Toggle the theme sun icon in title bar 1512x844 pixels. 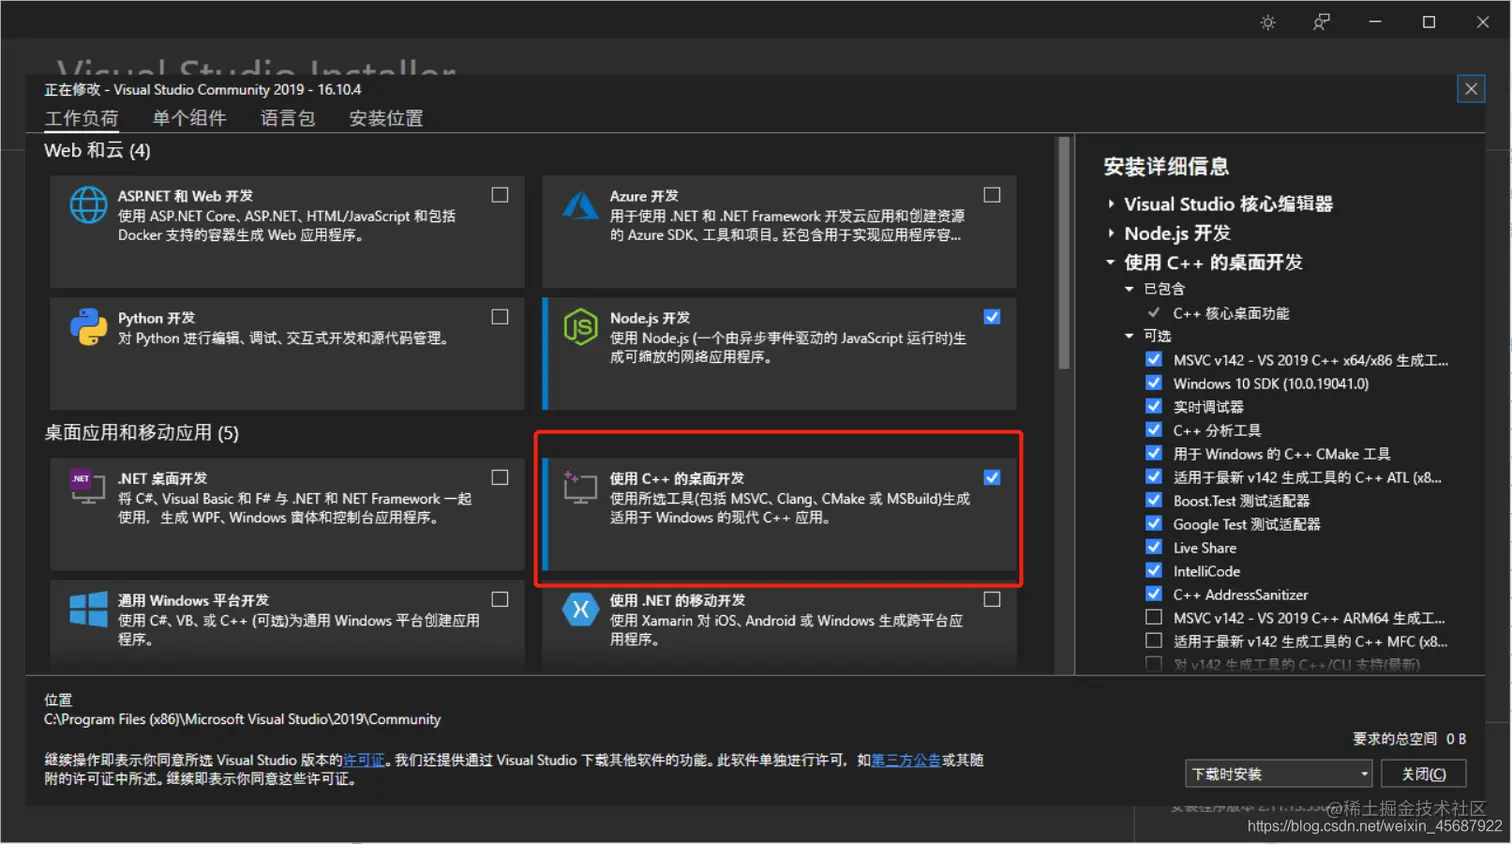point(1268,22)
